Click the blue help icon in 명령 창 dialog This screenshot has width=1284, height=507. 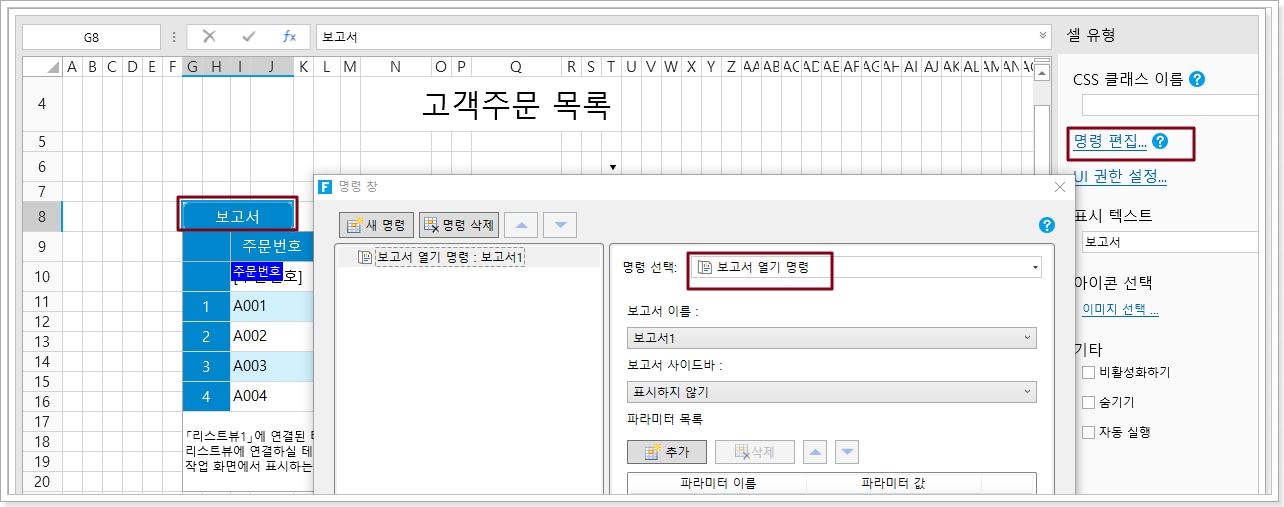1047,225
